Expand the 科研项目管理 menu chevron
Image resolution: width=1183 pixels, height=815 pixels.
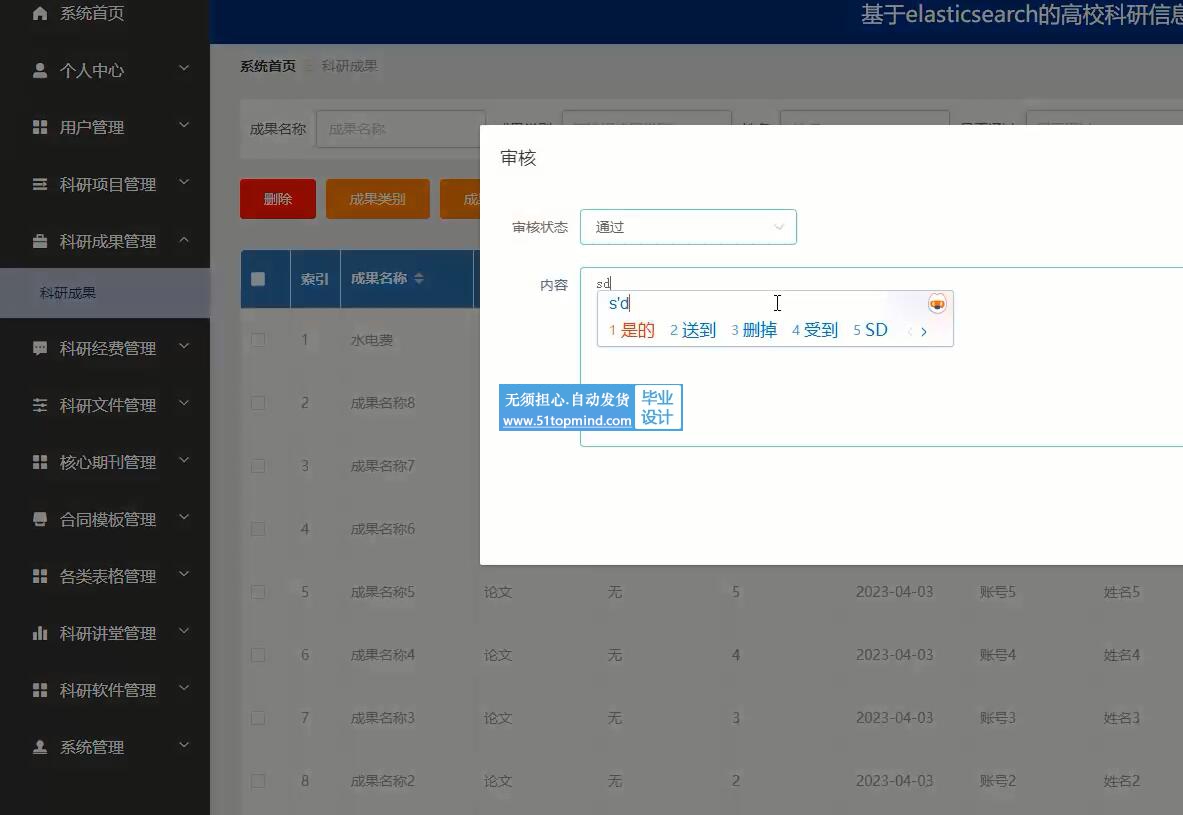point(184,183)
